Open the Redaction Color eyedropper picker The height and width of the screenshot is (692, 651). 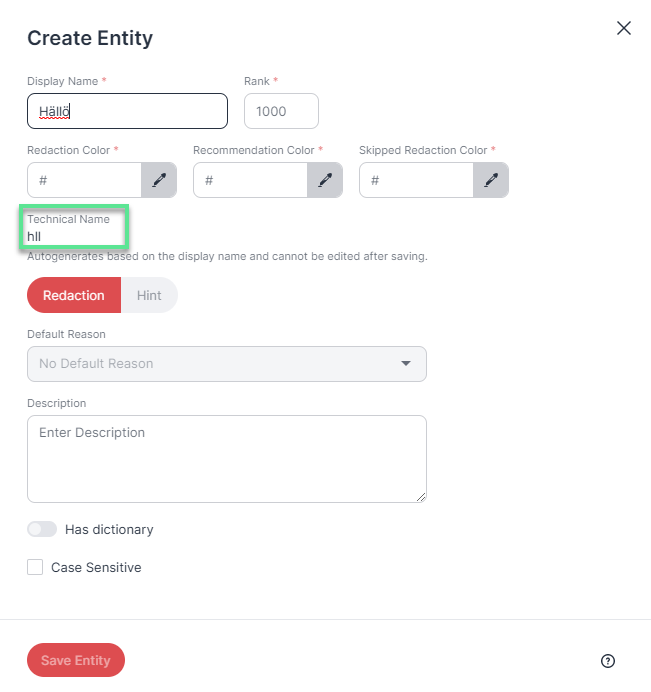pos(159,180)
